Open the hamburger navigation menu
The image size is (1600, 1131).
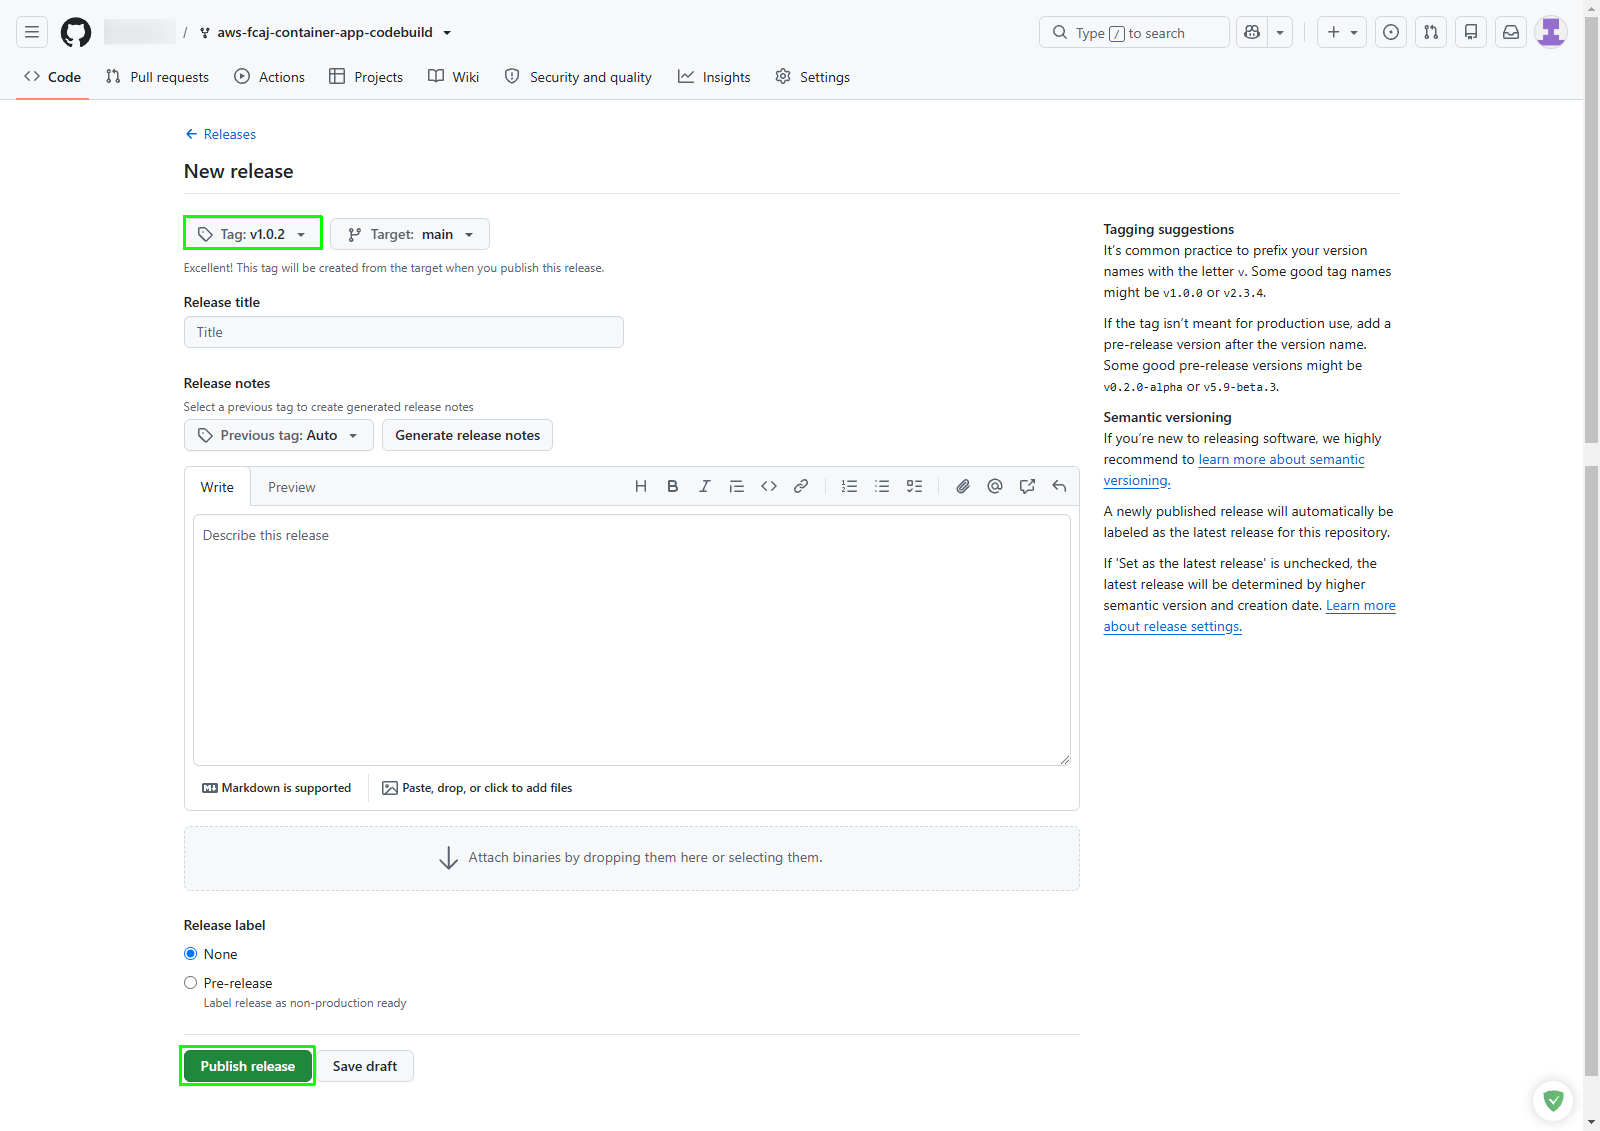pos(32,32)
